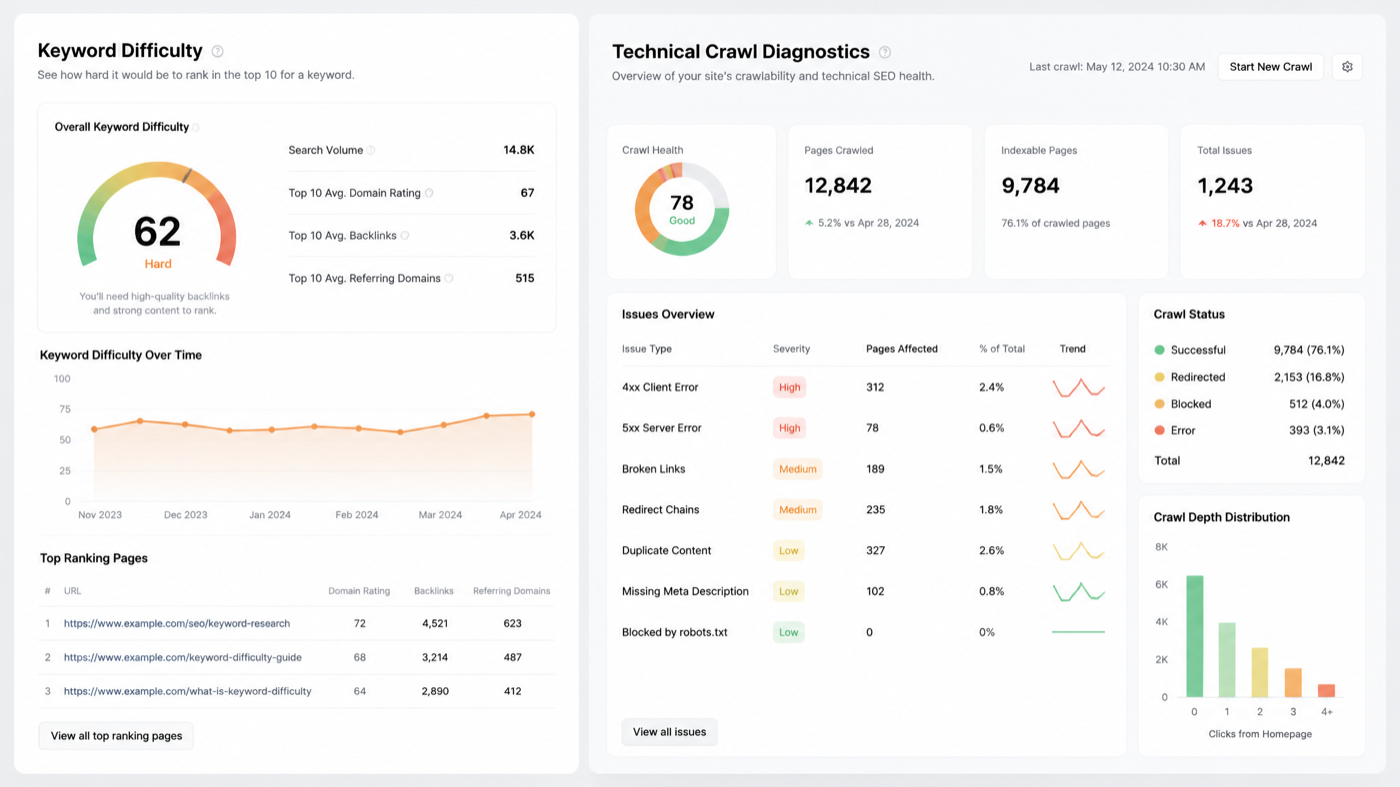Click the 2,153 (16.8%) Redirected value
Viewport: 1400px width, 787px height.
click(x=1309, y=377)
